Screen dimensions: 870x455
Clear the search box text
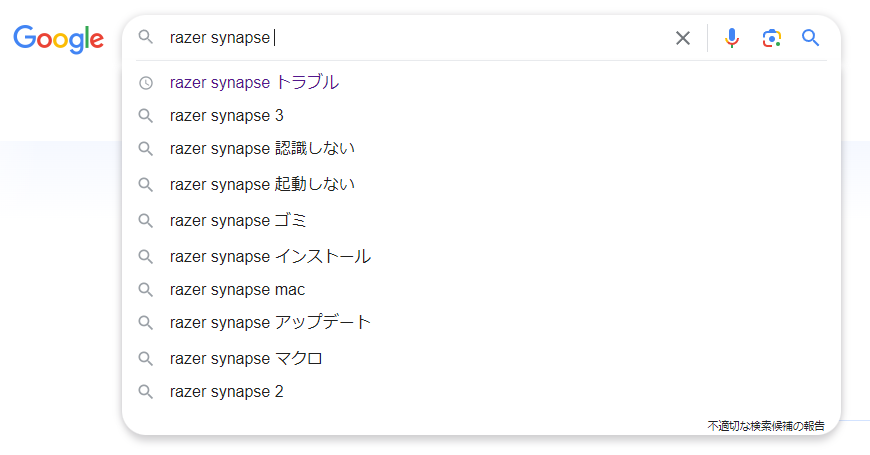(683, 38)
